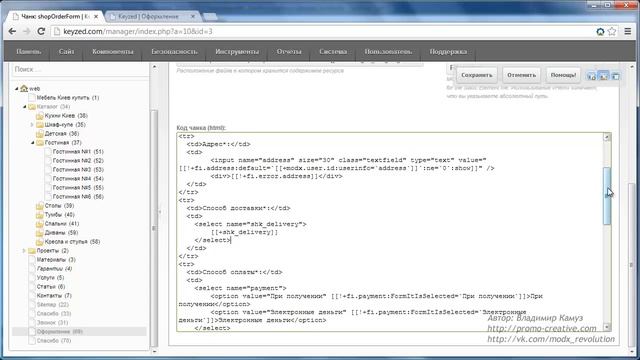Viewport: 640px width, 360px height.
Task: Open the Инструменты menu
Action: tap(237, 52)
